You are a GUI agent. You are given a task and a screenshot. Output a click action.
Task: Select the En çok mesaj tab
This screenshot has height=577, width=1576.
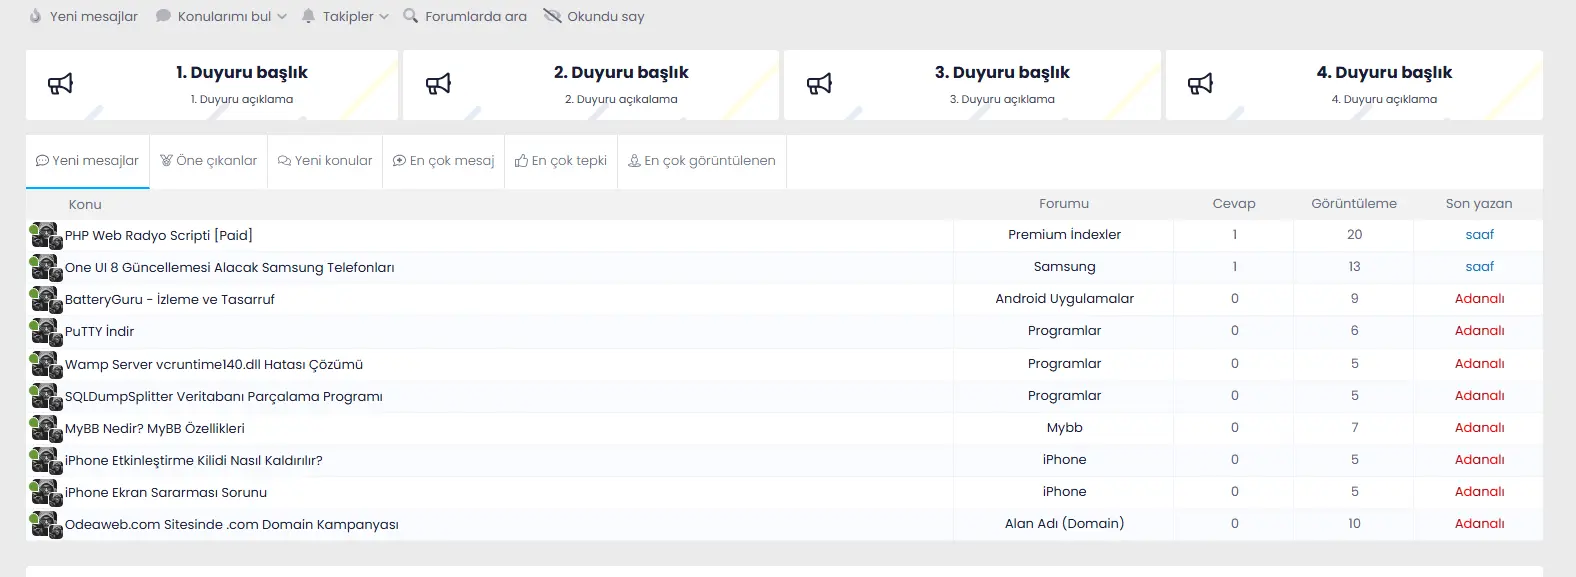[443, 161]
